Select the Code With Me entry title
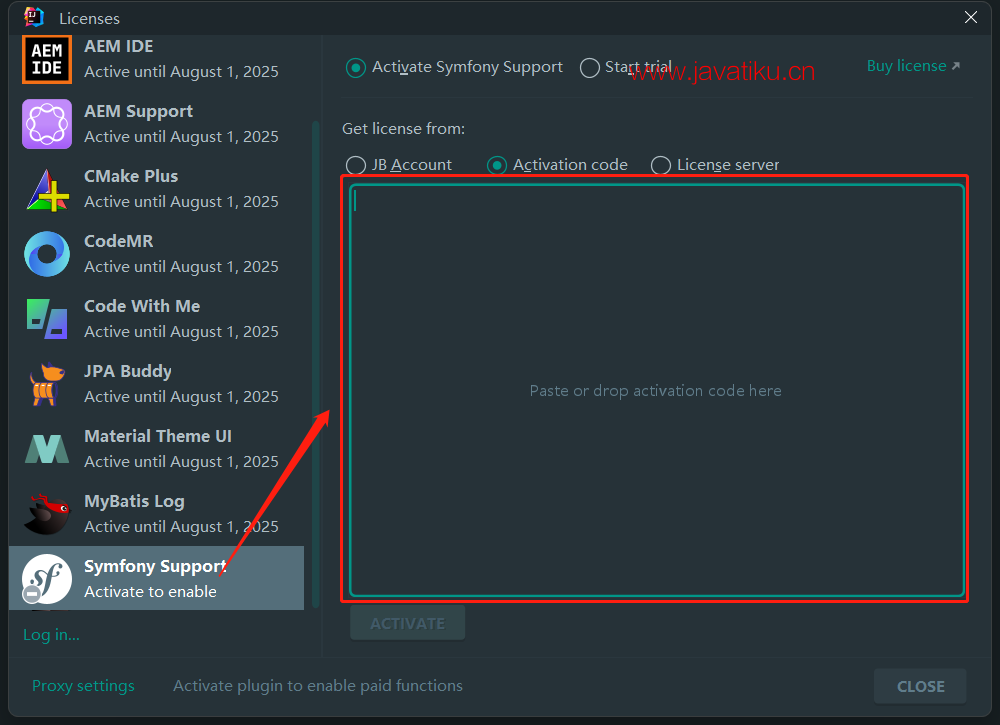 (142, 307)
